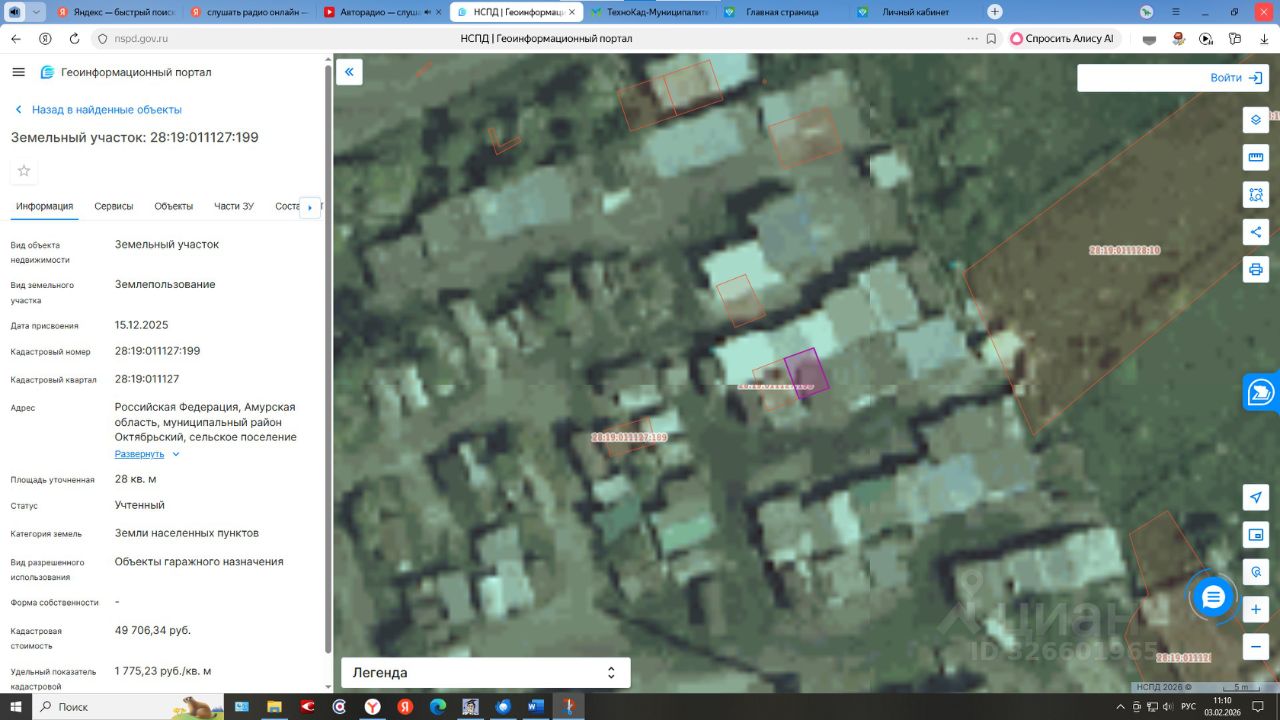
Task: Open Геоинформационный портал home logo
Action: (x=126, y=72)
